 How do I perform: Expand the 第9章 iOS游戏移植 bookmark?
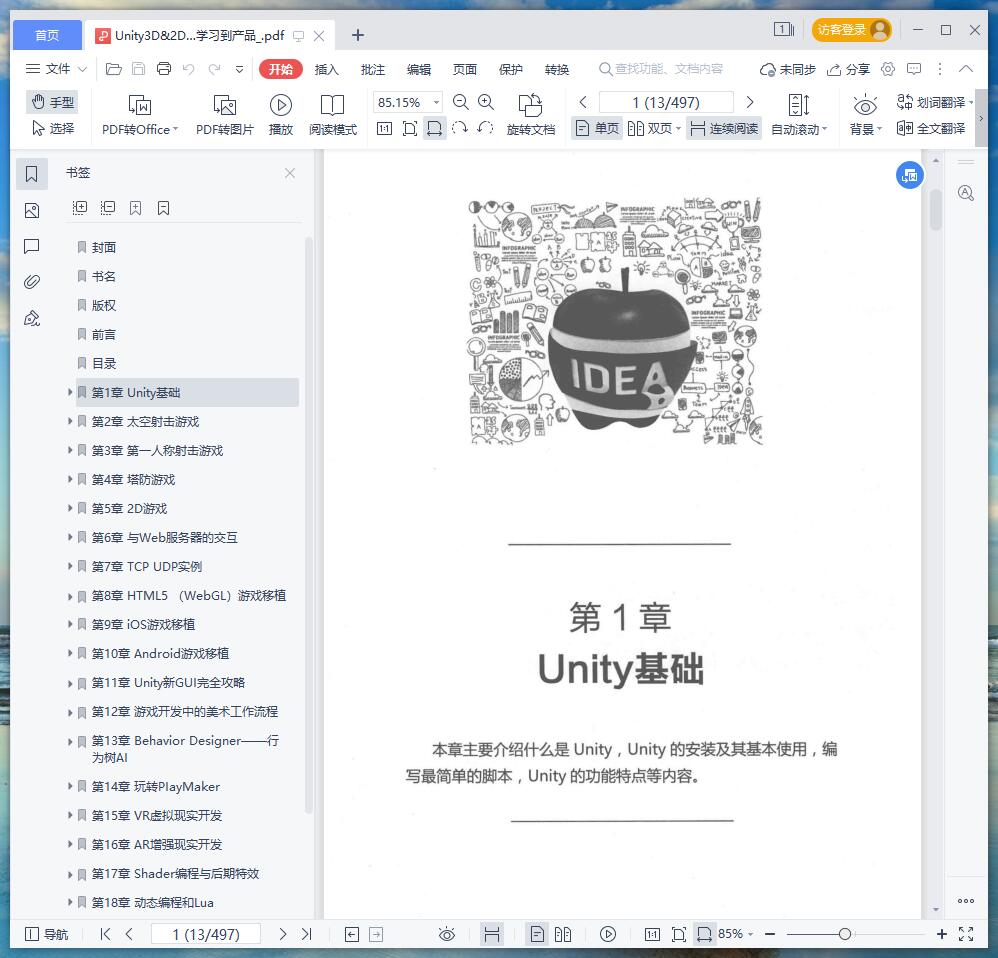pos(70,624)
